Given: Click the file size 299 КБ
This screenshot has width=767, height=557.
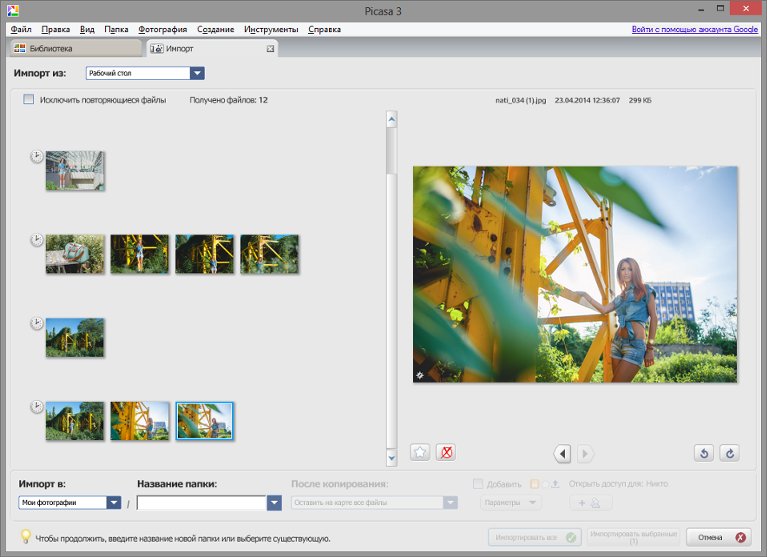Looking at the screenshot, I should pos(640,100).
